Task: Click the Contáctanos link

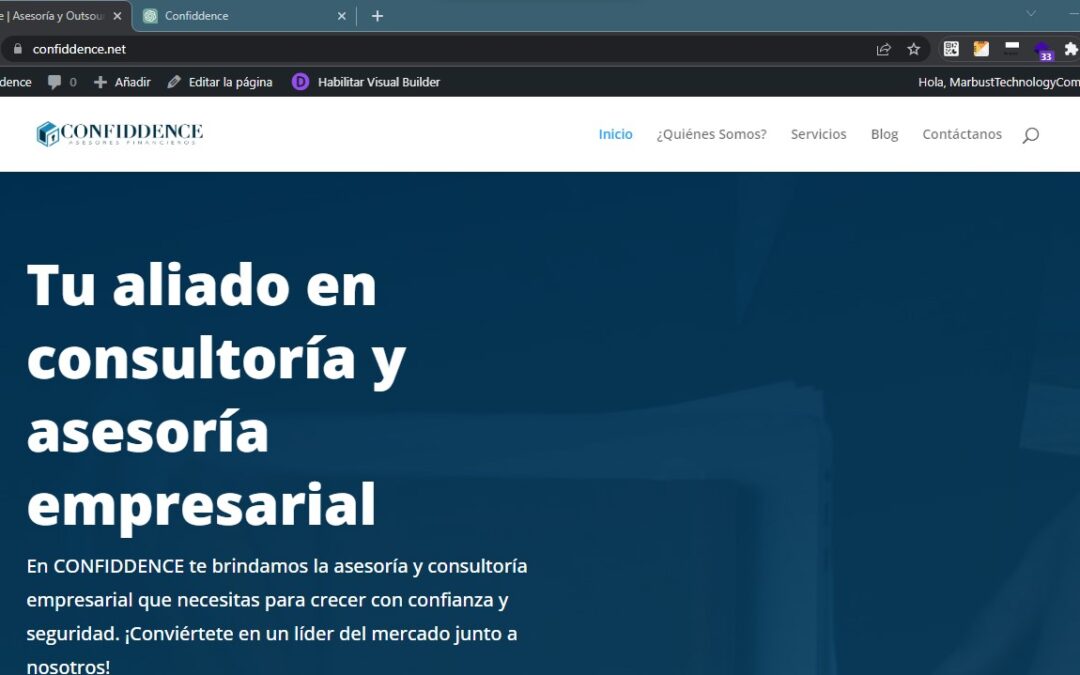Action: tap(962, 134)
